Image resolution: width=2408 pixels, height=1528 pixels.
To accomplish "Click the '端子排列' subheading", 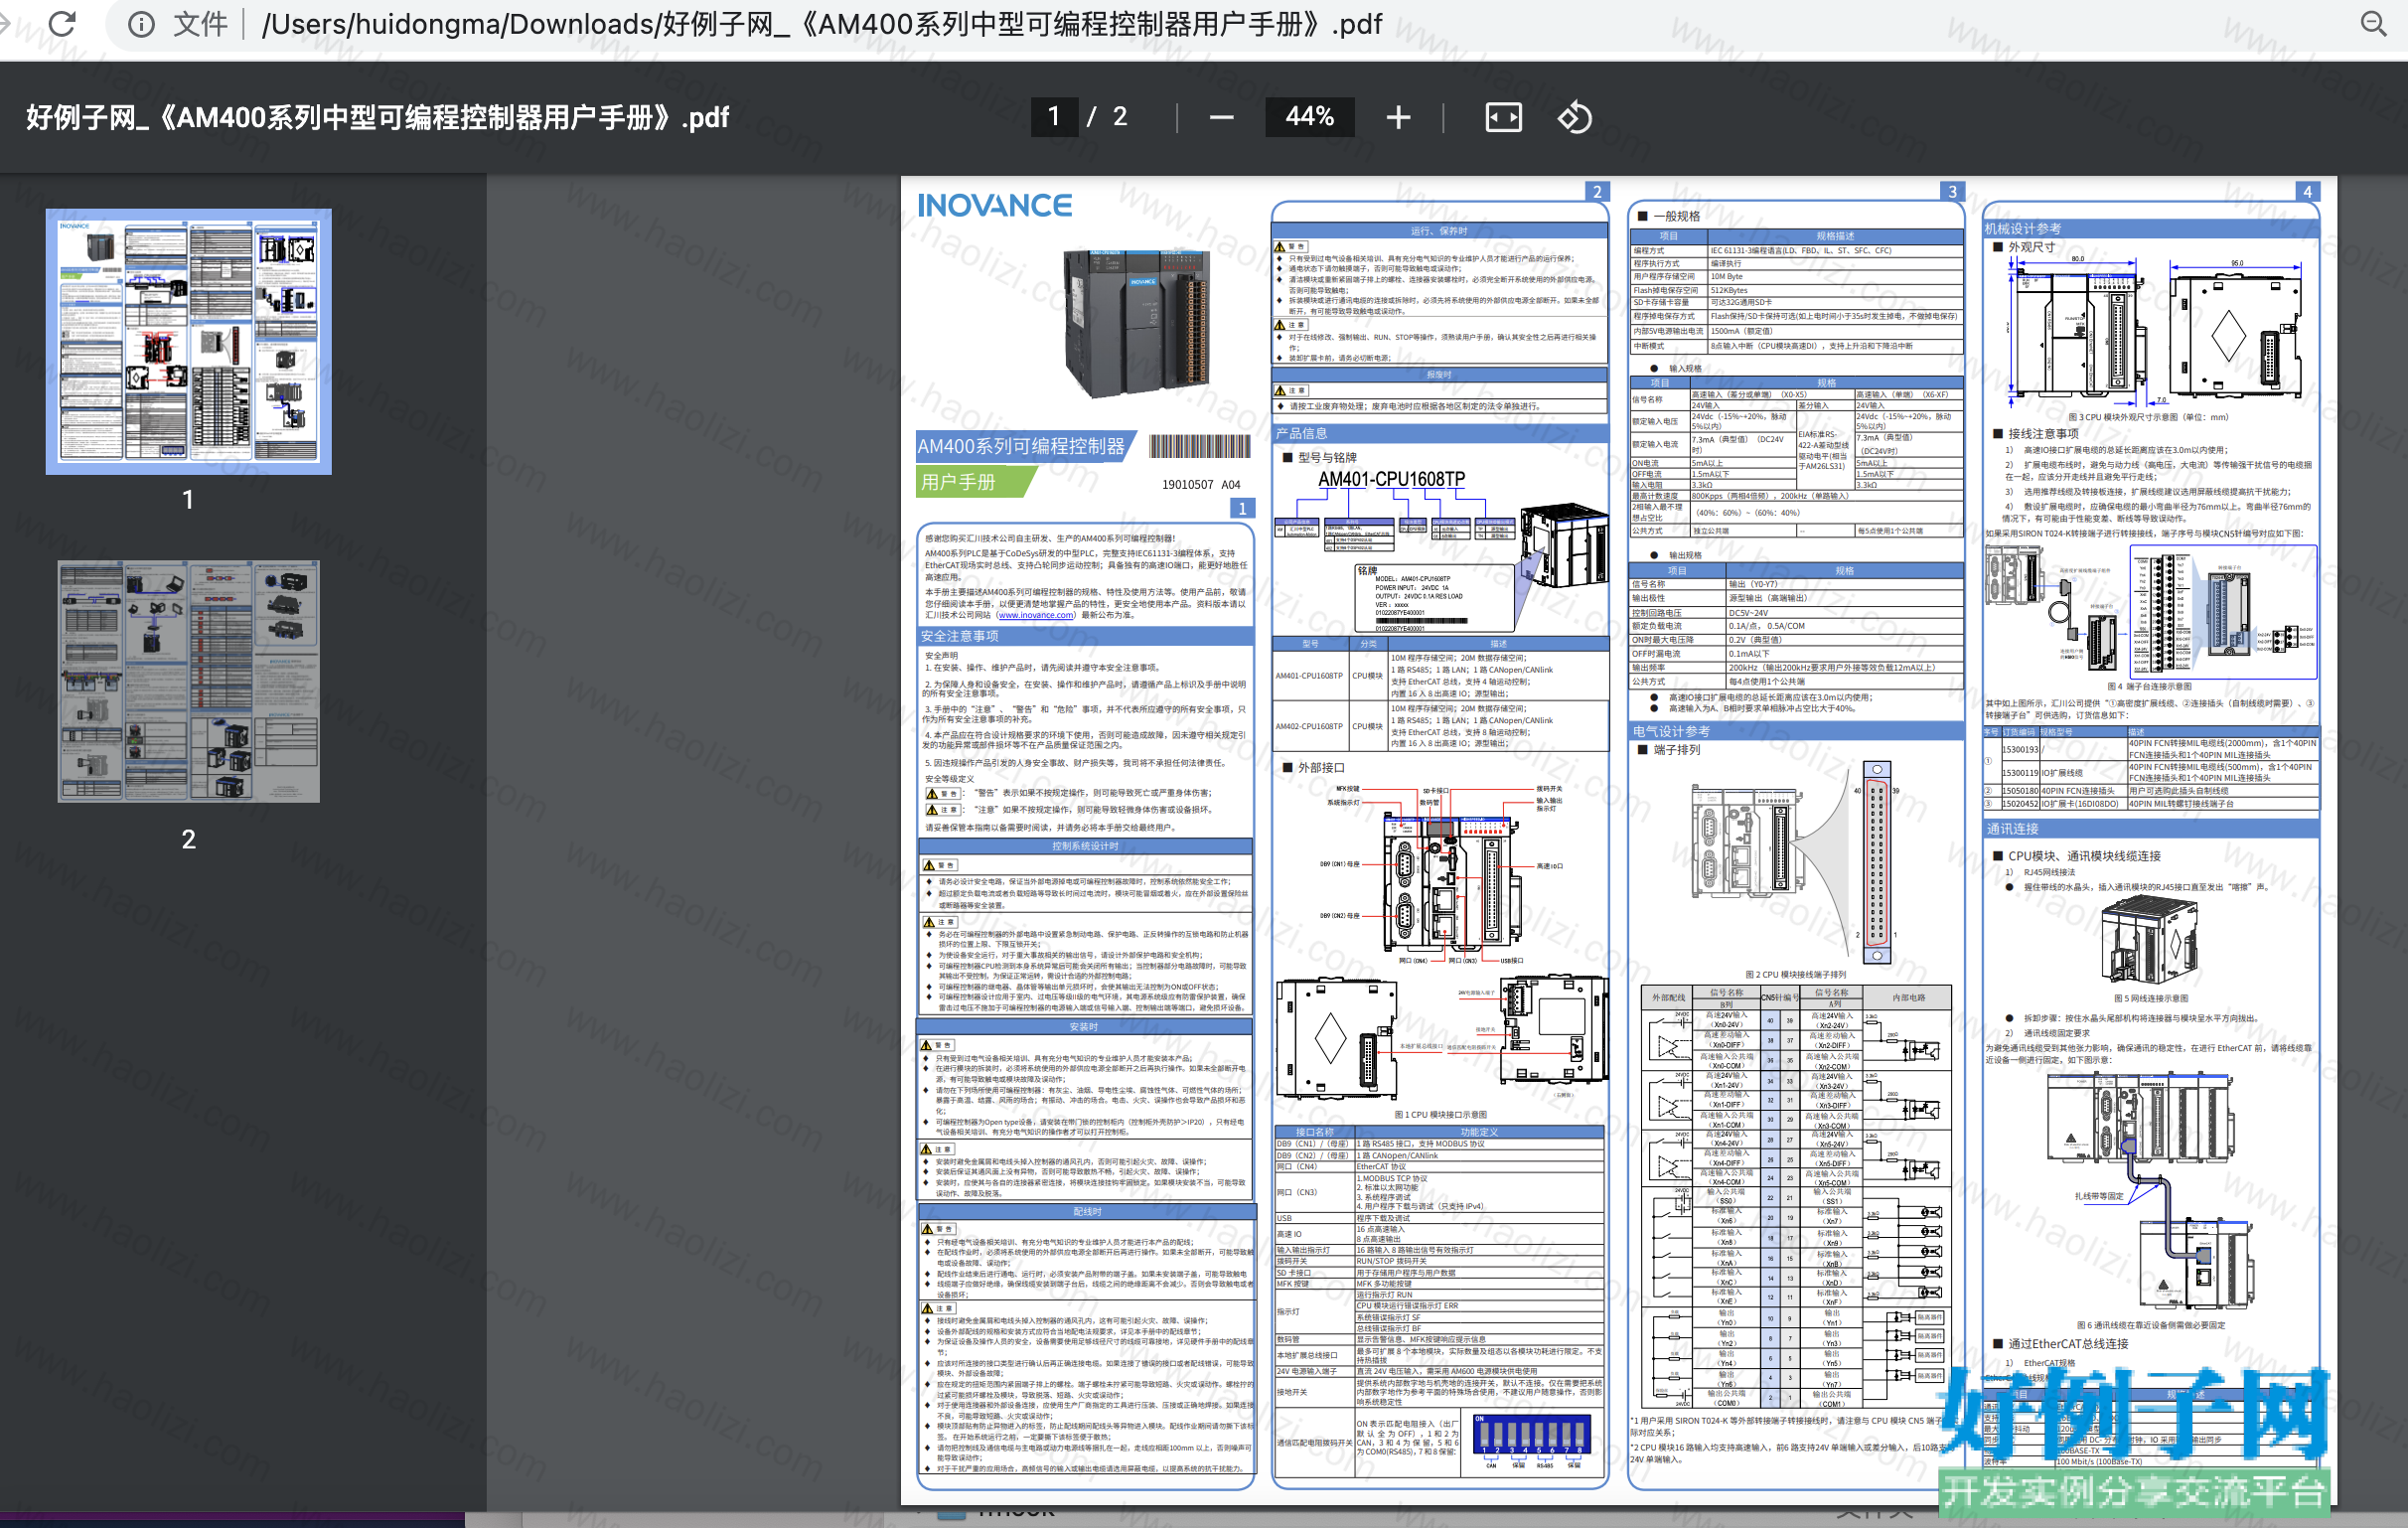I will (x=1676, y=750).
